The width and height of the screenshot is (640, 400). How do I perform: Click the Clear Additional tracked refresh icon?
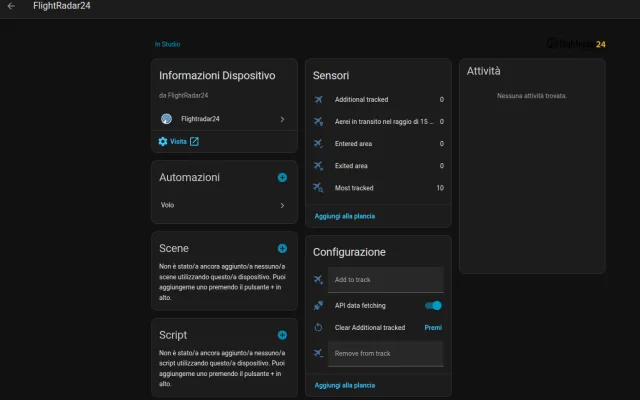318,327
